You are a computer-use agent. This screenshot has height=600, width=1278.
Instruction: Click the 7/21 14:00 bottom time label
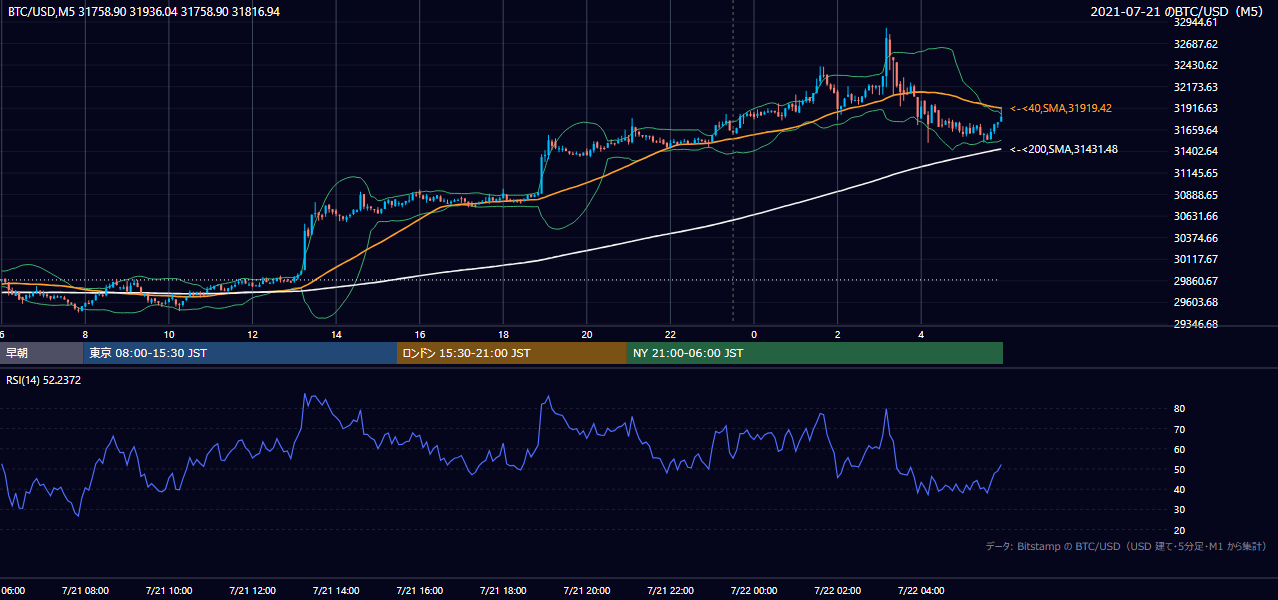336,591
